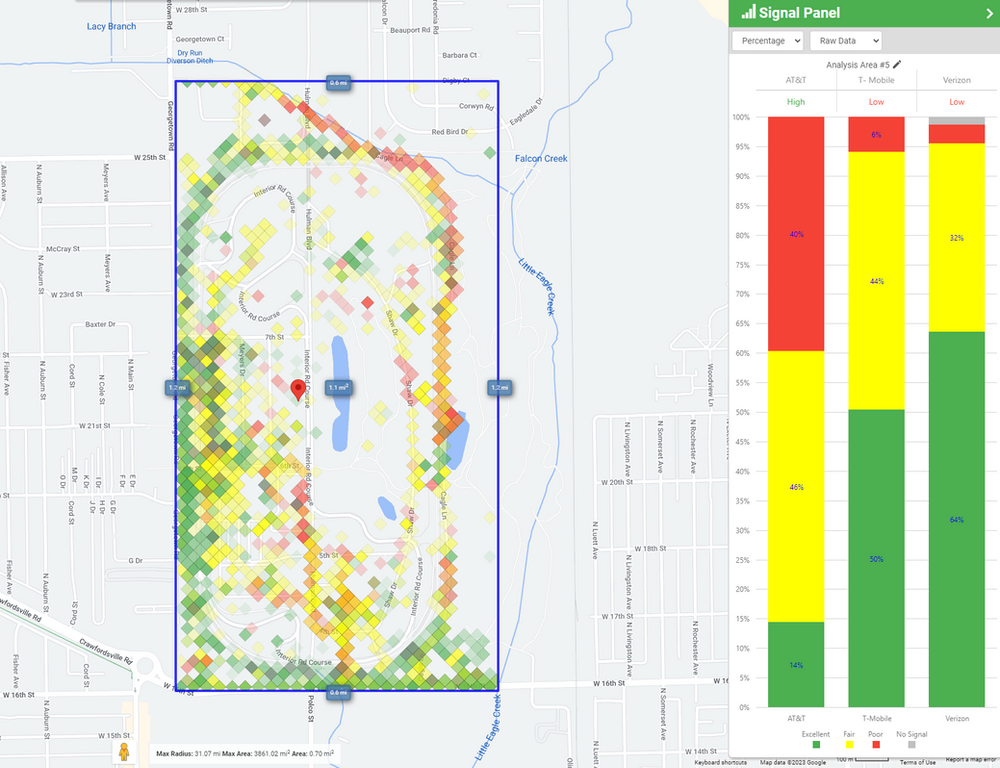Open the Percentage dropdown

click(767, 41)
